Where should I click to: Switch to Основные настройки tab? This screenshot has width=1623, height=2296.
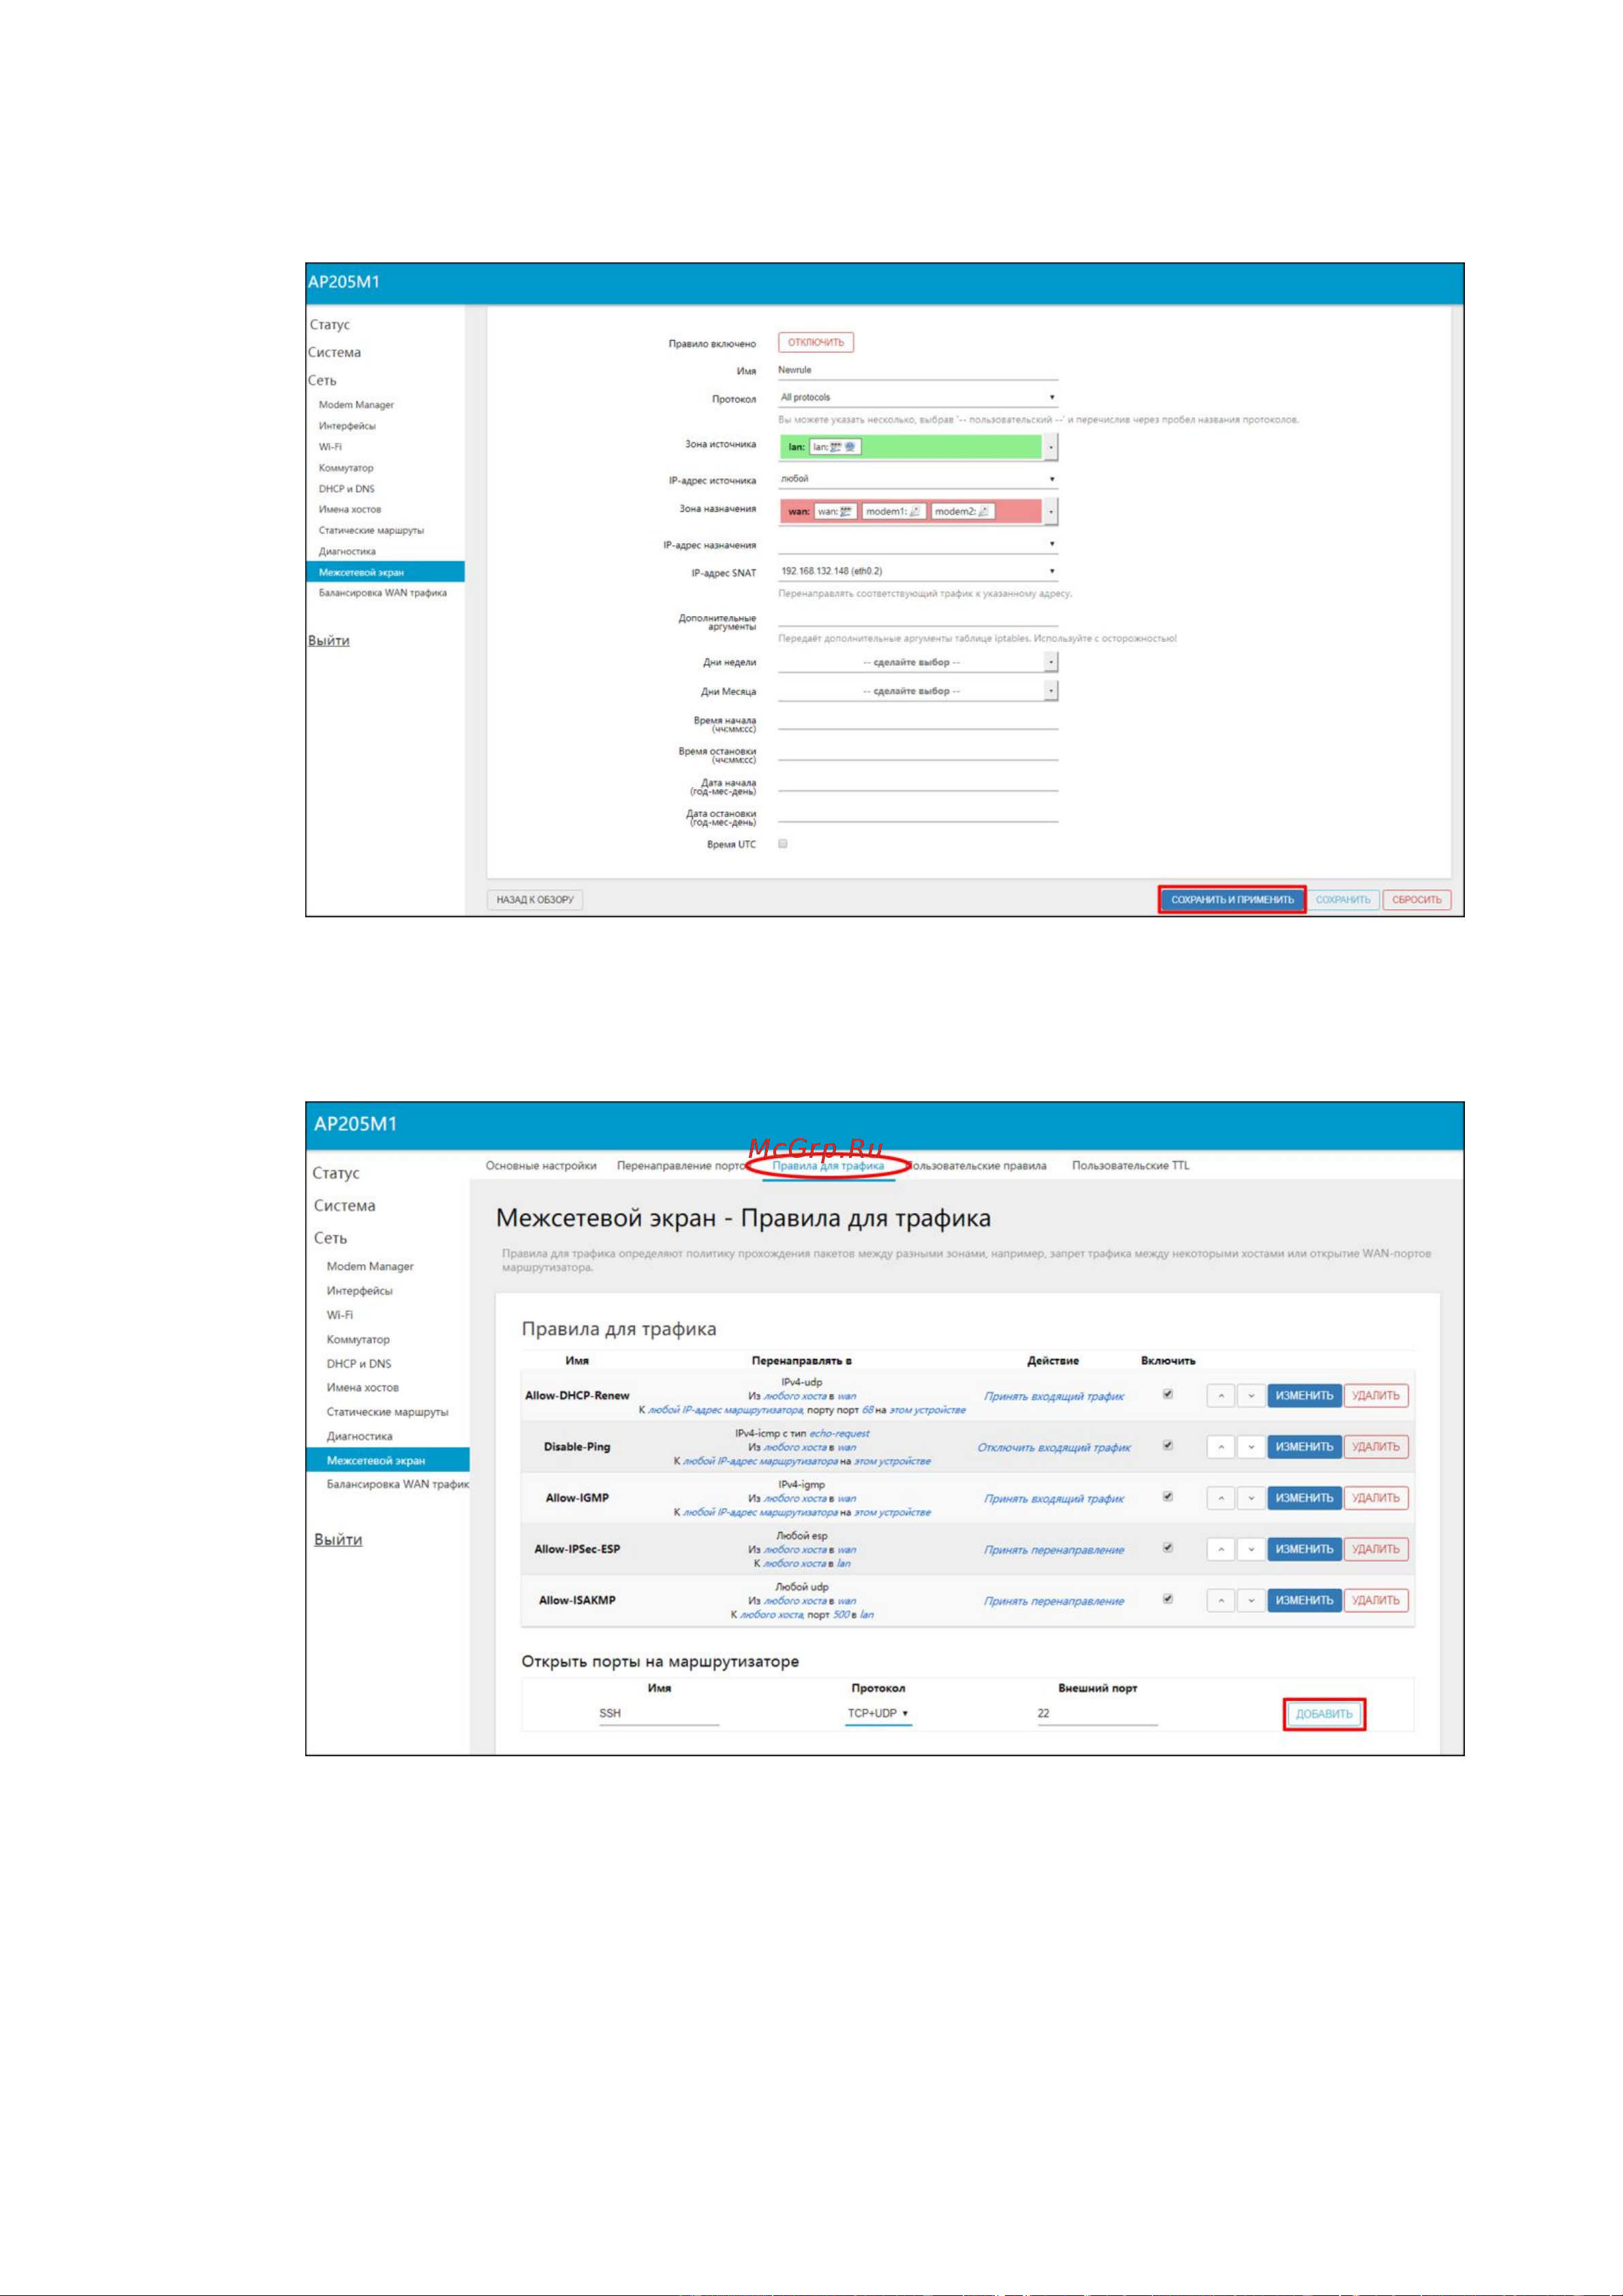tap(541, 1166)
